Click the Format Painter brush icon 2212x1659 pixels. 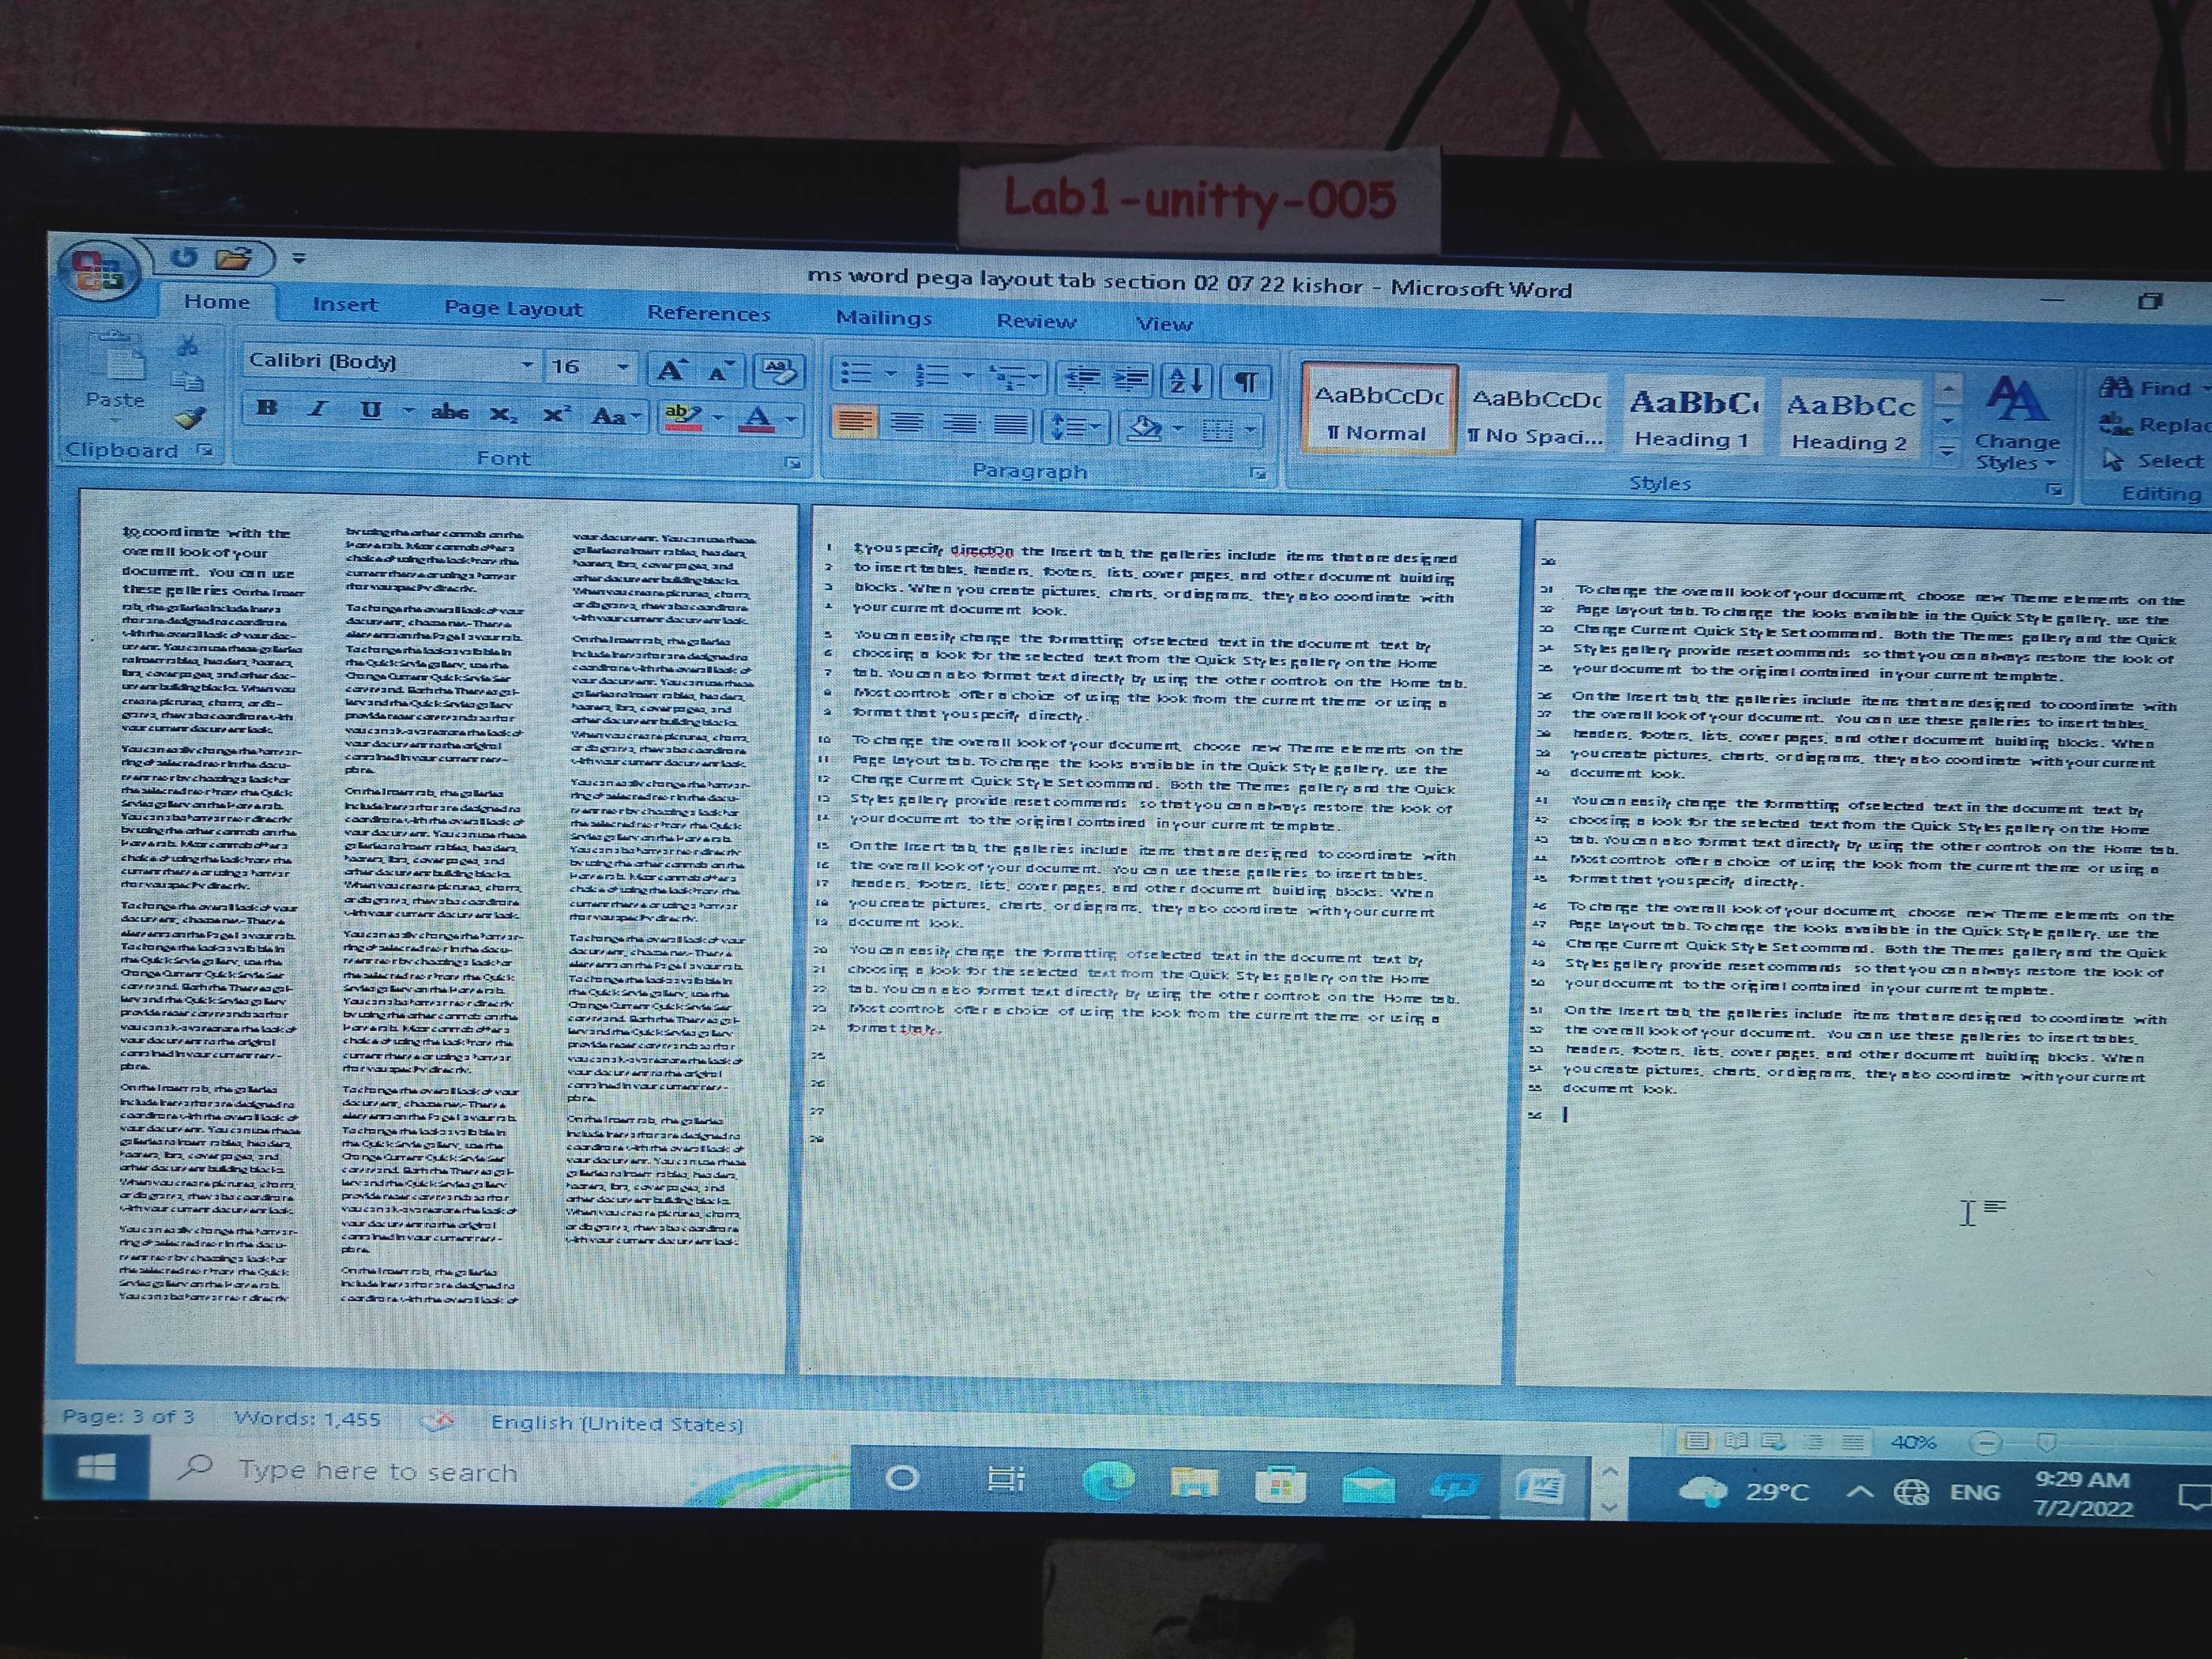click(190, 417)
